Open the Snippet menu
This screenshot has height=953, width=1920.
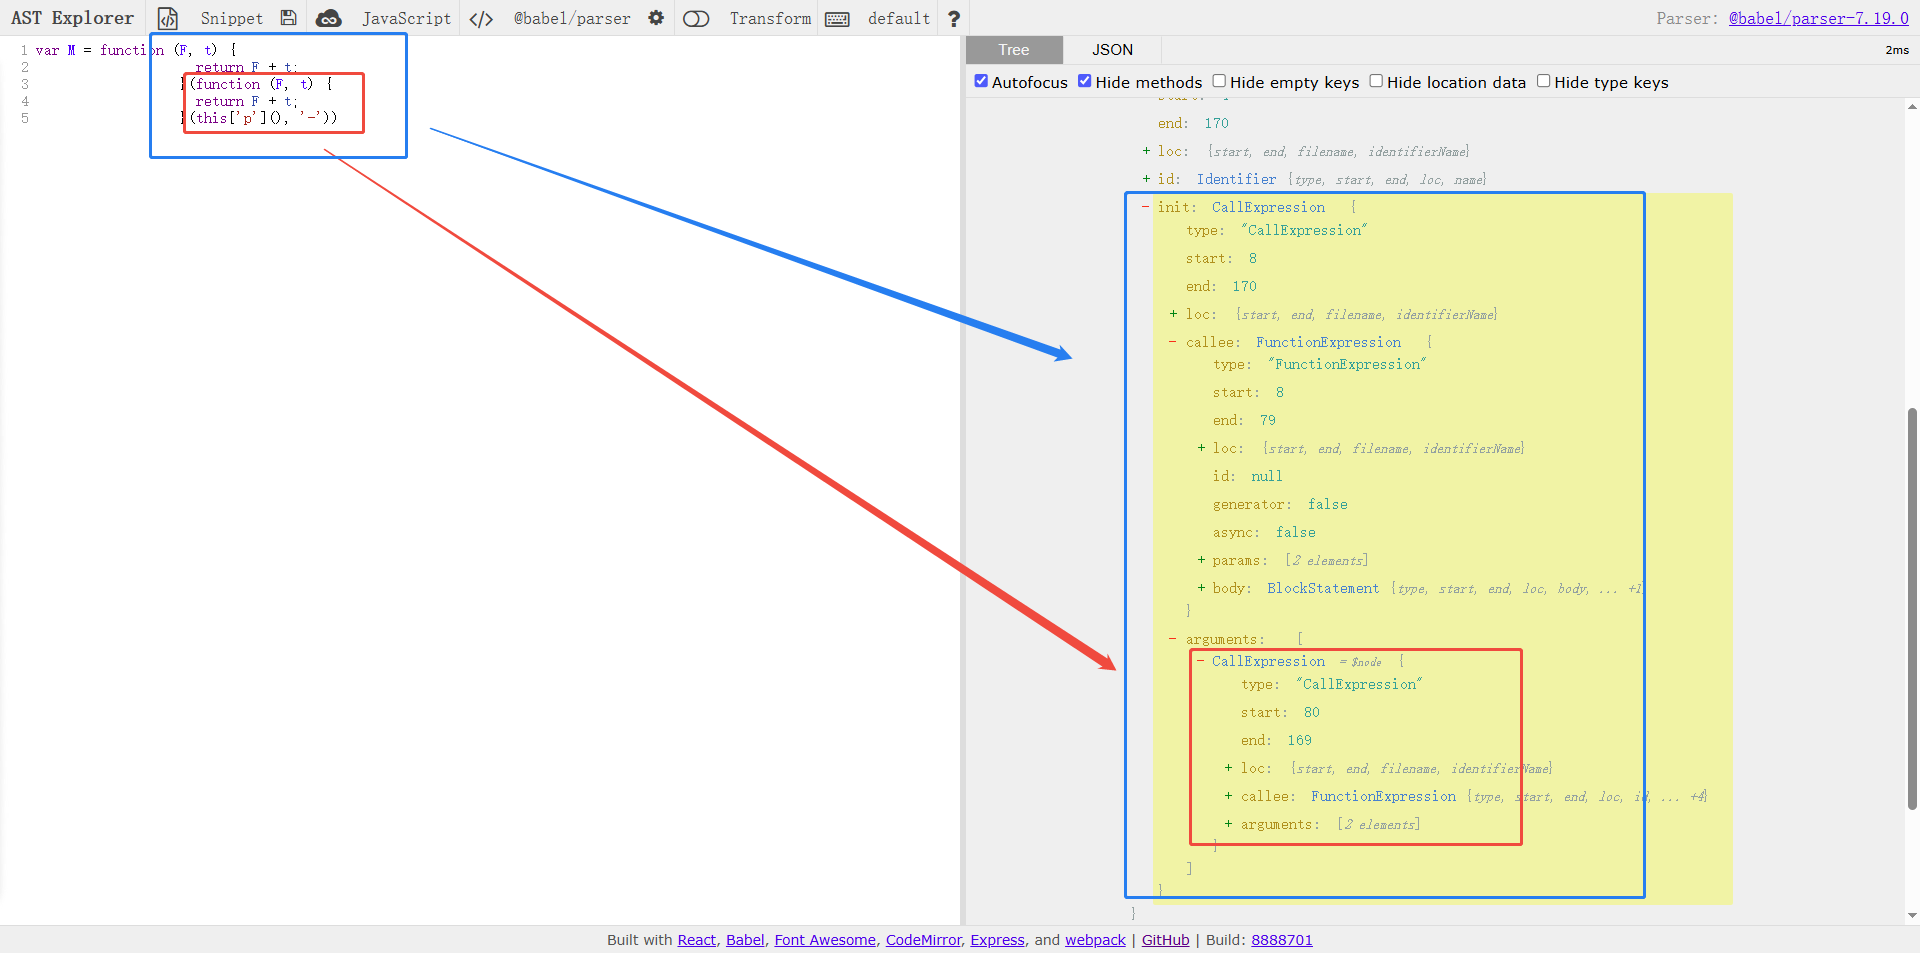coord(231,18)
